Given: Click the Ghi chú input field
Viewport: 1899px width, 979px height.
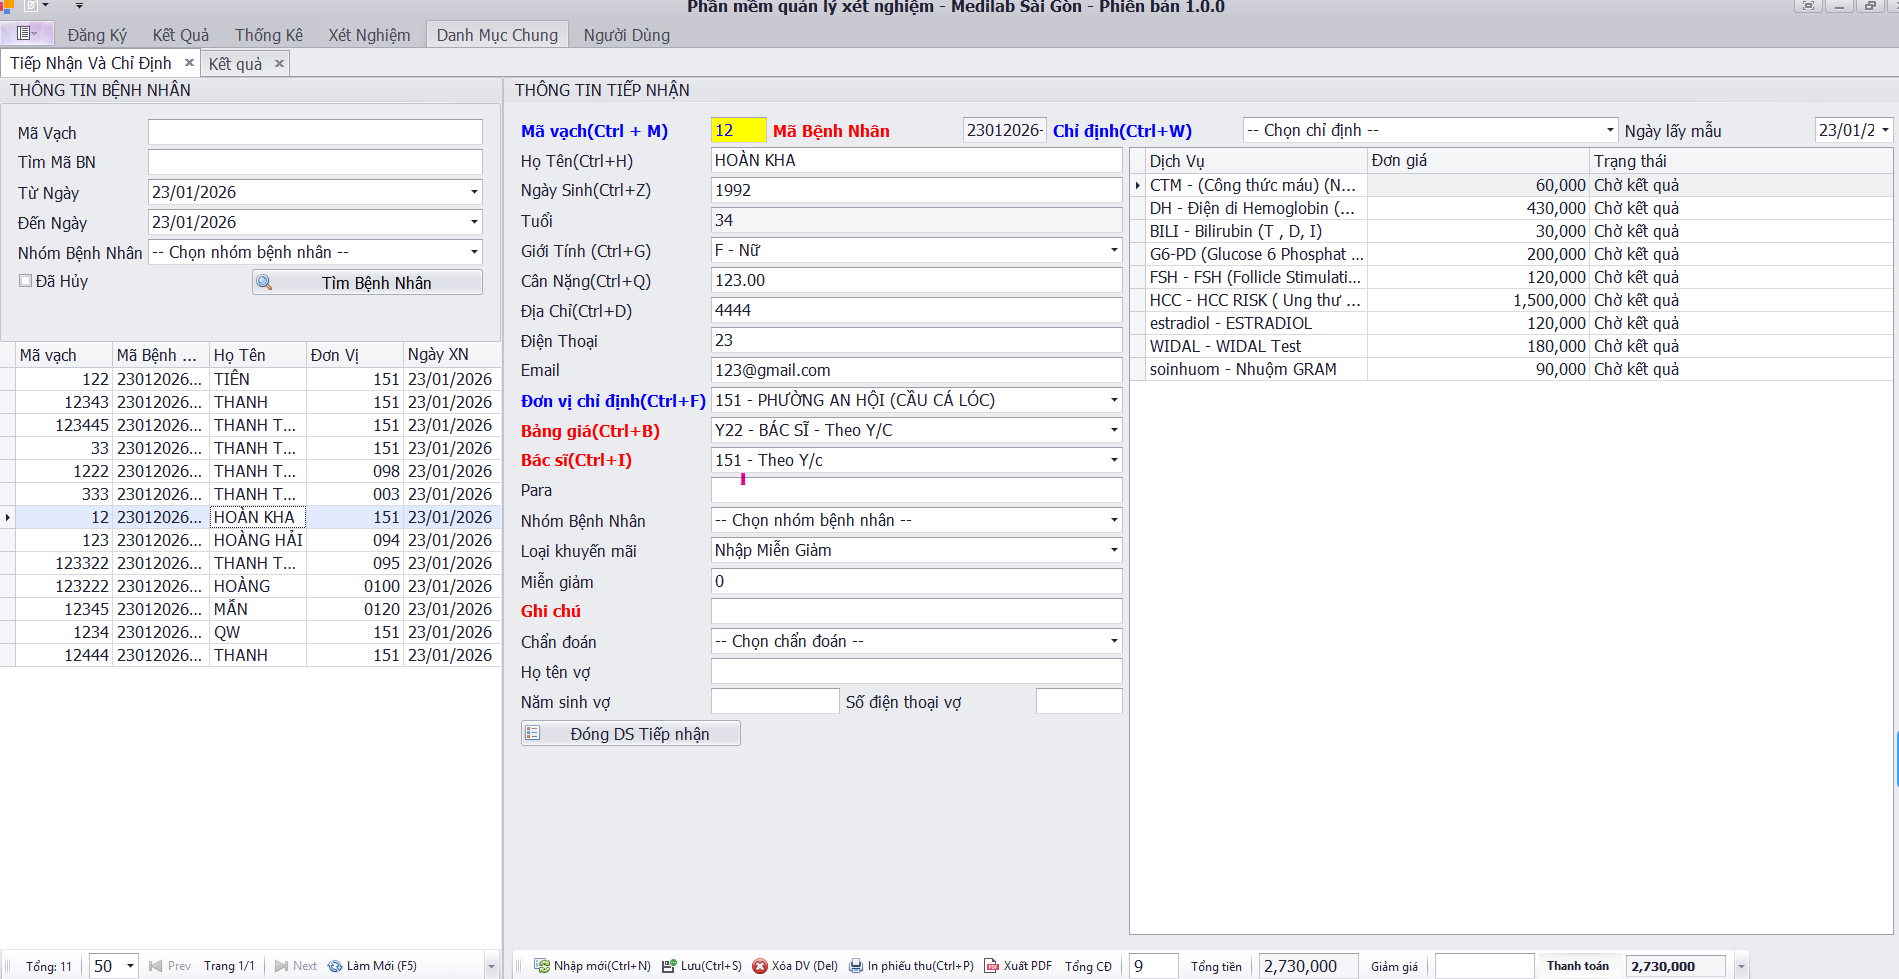Looking at the screenshot, I should pyautogui.click(x=915, y=611).
